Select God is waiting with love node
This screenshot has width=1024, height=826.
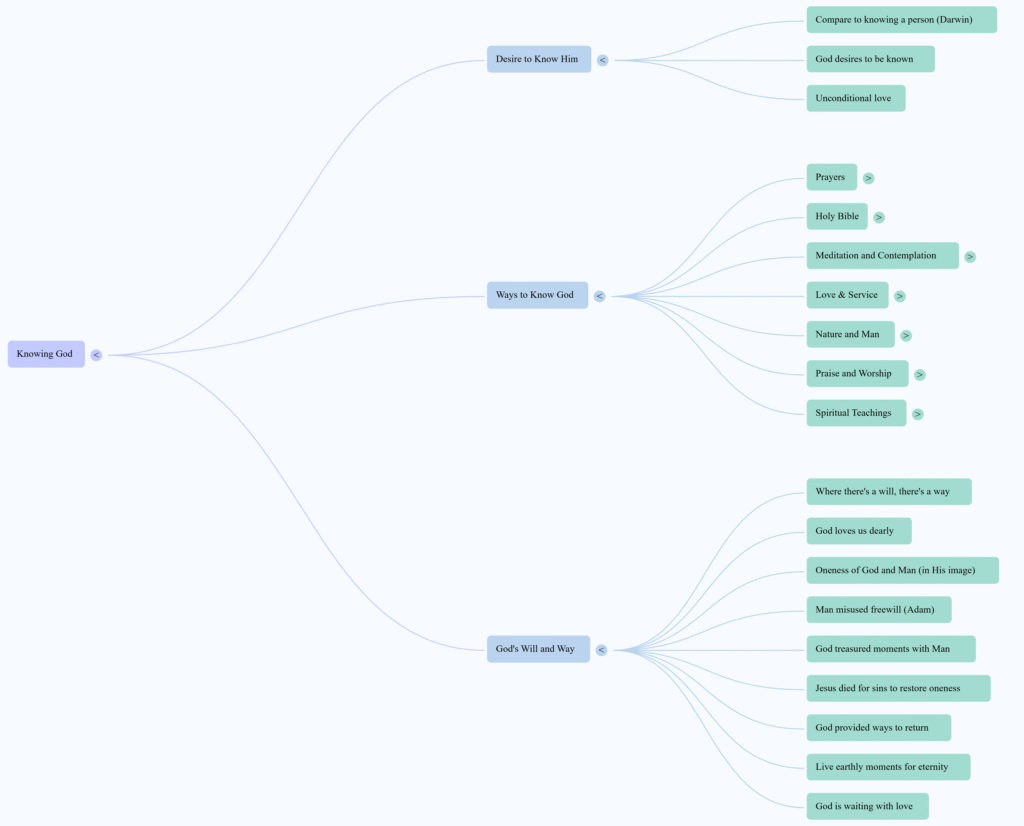coord(867,806)
